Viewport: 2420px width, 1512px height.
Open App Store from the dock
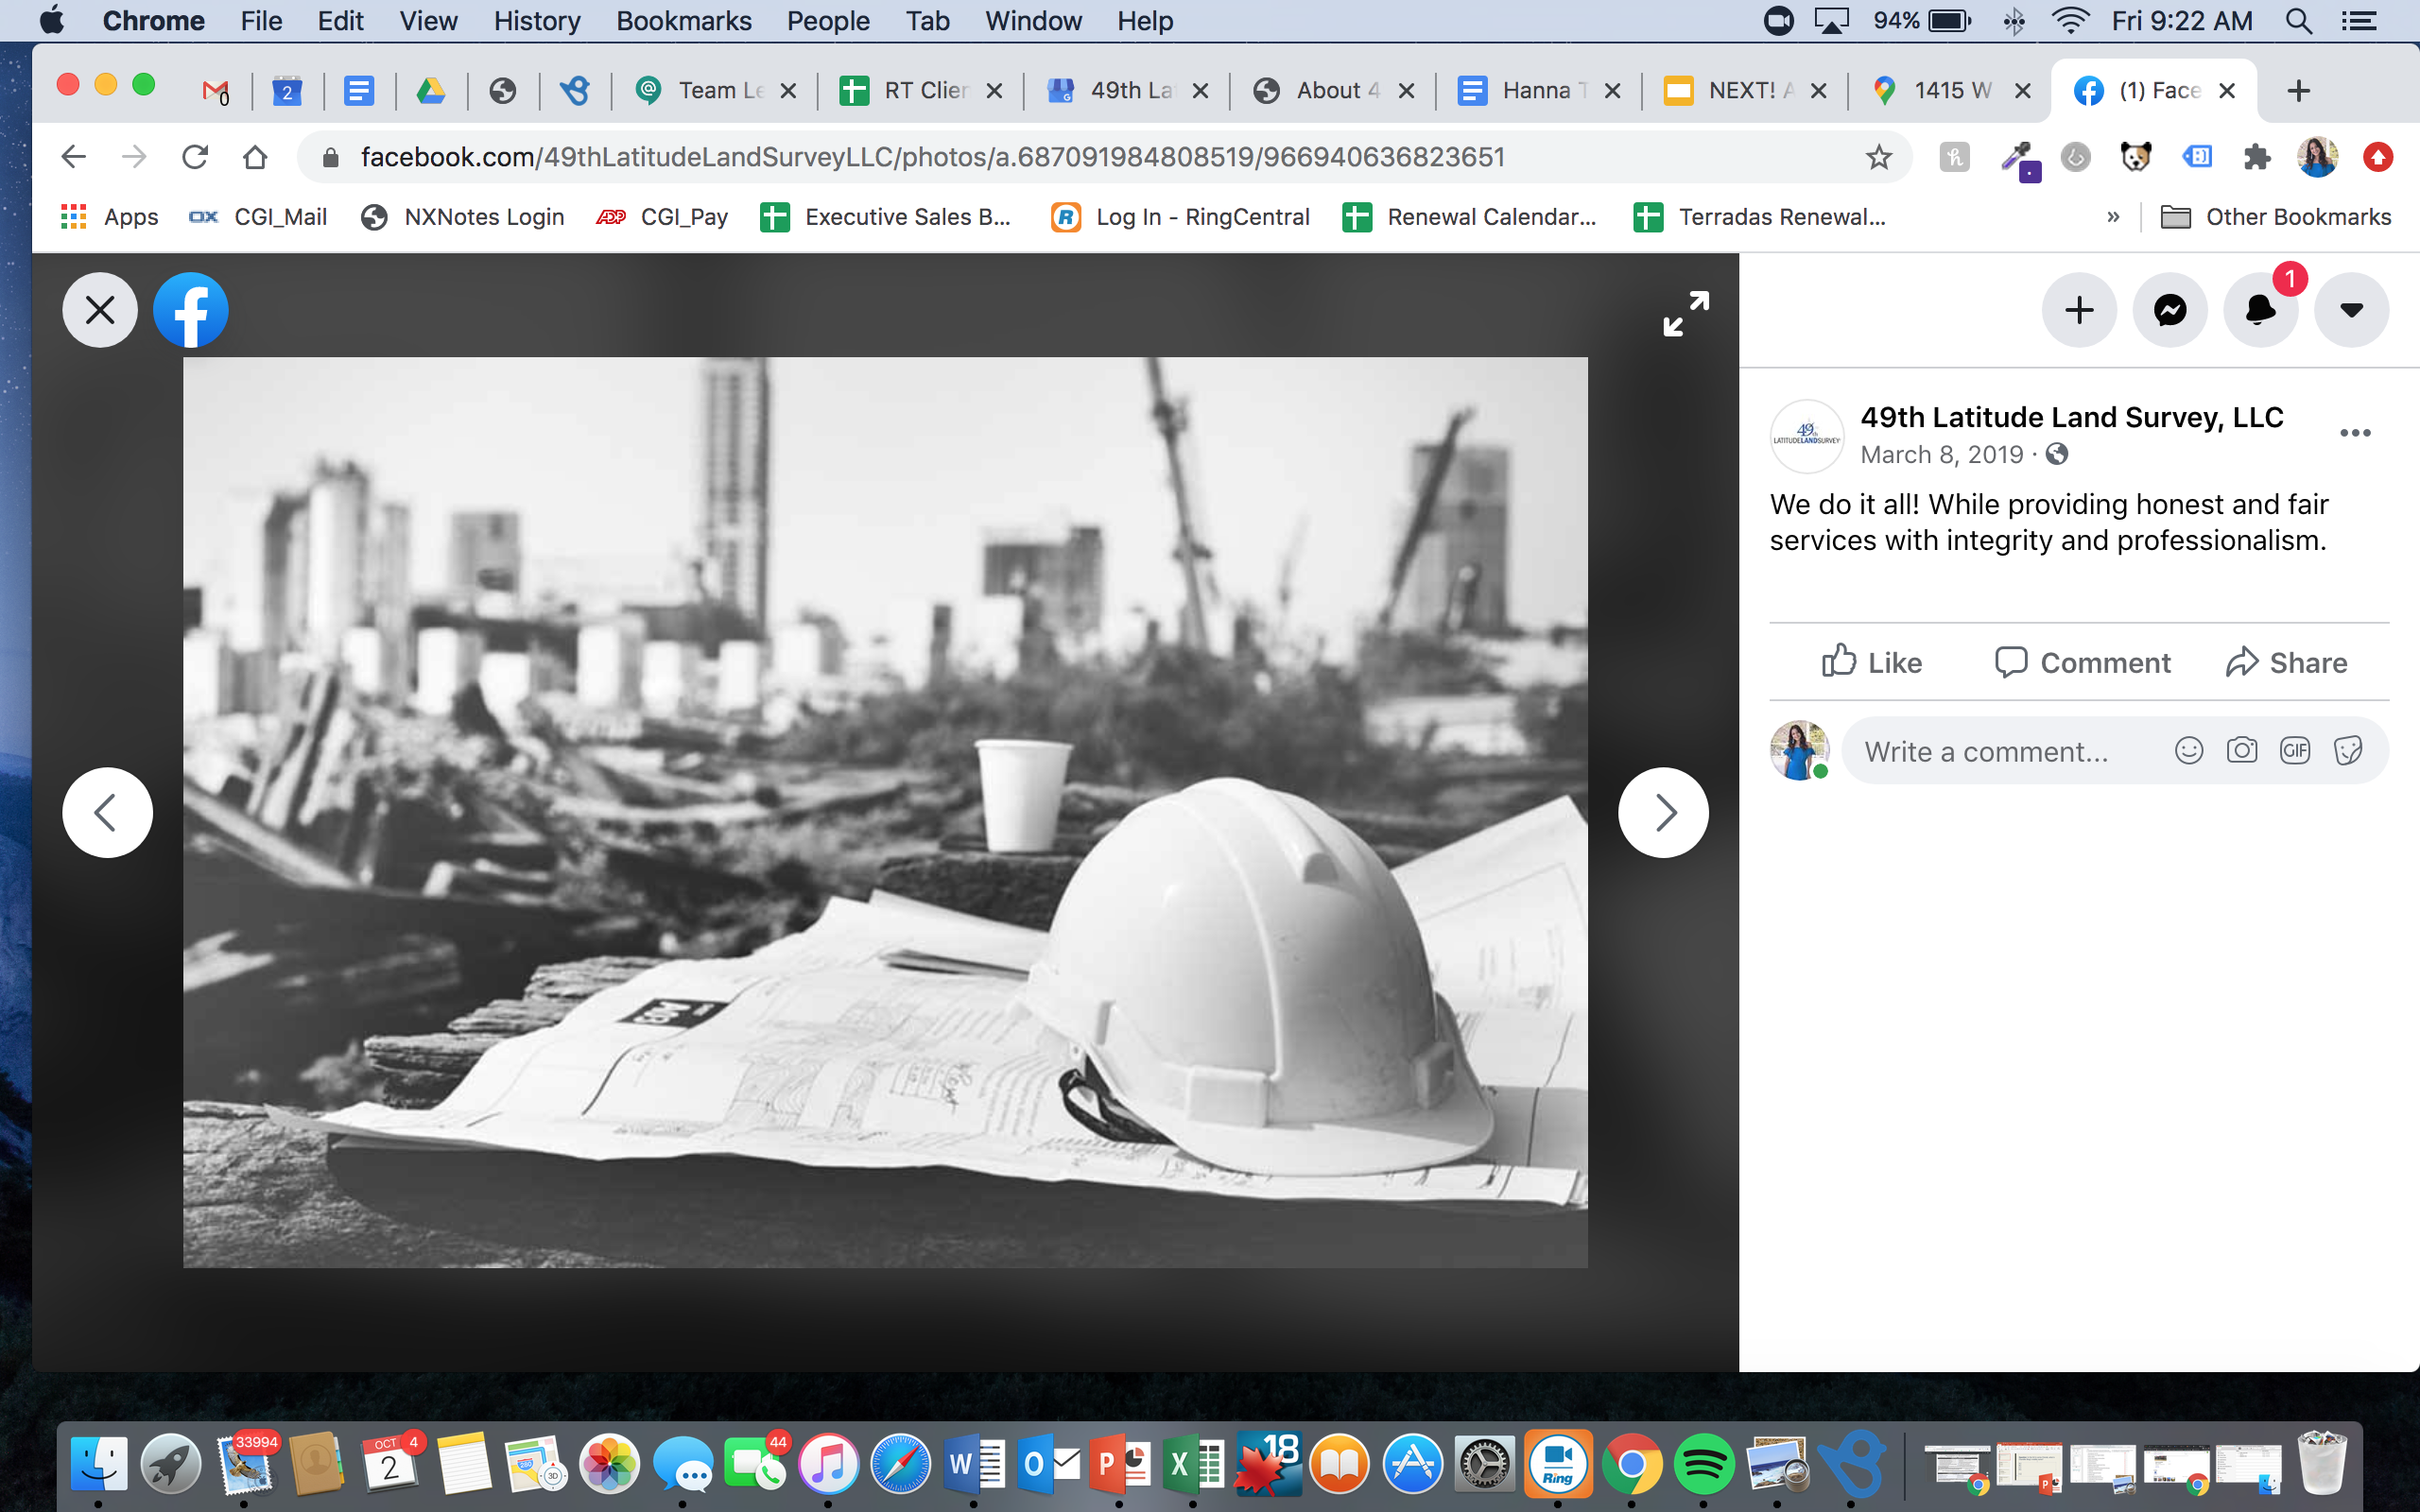(x=1412, y=1465)
